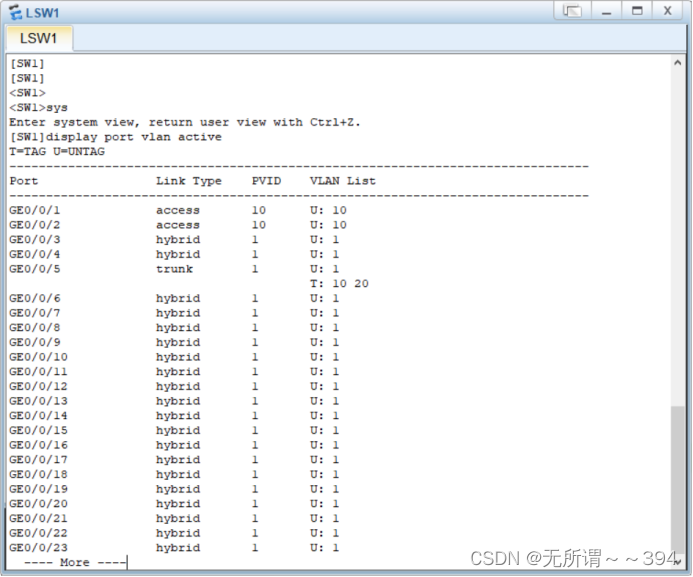Select the LSW1 terminal tab
693x577 pixels.
coord(39,38)
